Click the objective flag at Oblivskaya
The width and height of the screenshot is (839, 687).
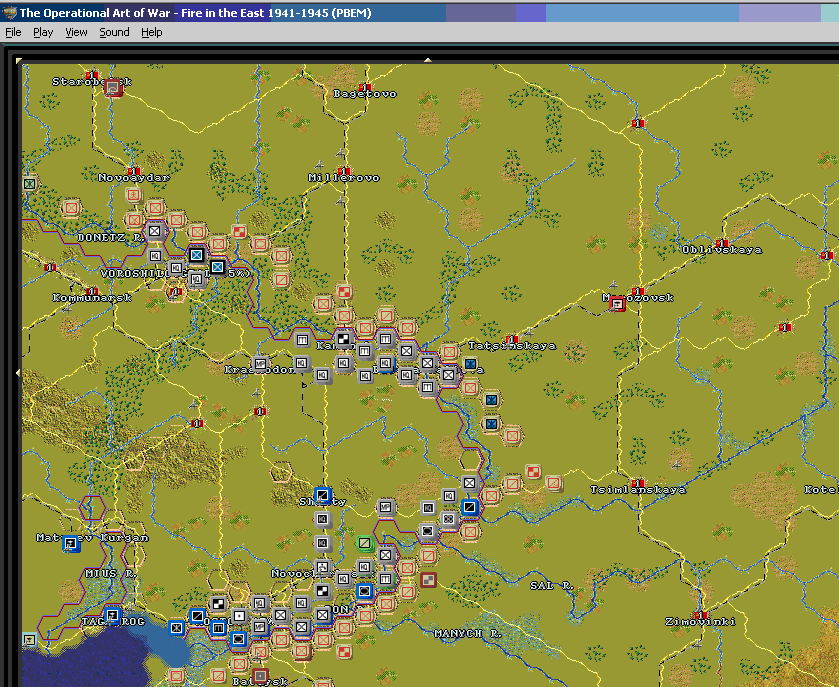click(x=722, y=243)
